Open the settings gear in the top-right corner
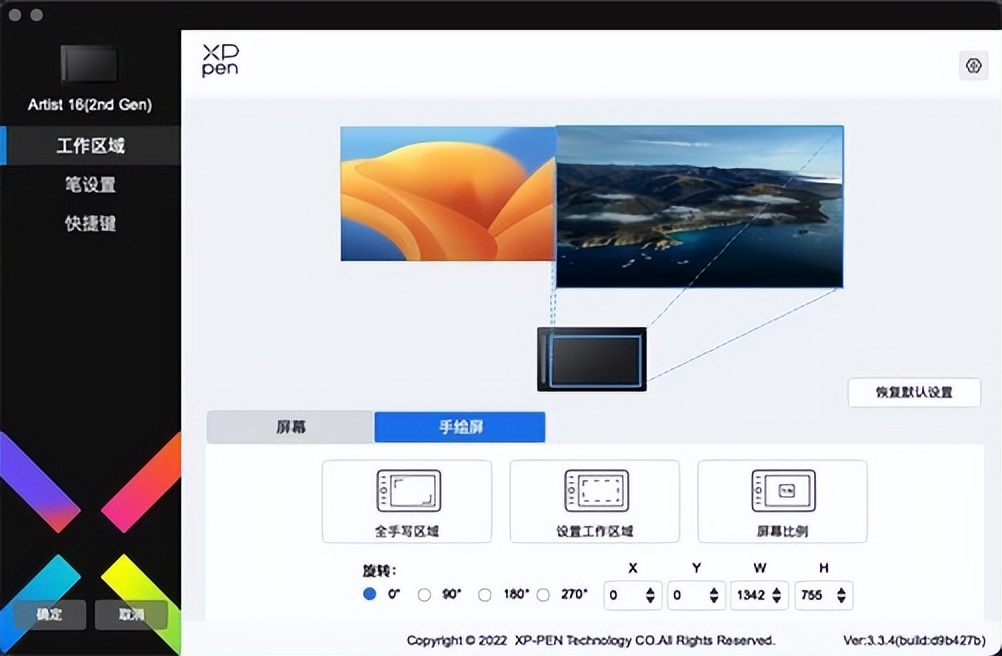1002x656 pixels. click(971, 64)
